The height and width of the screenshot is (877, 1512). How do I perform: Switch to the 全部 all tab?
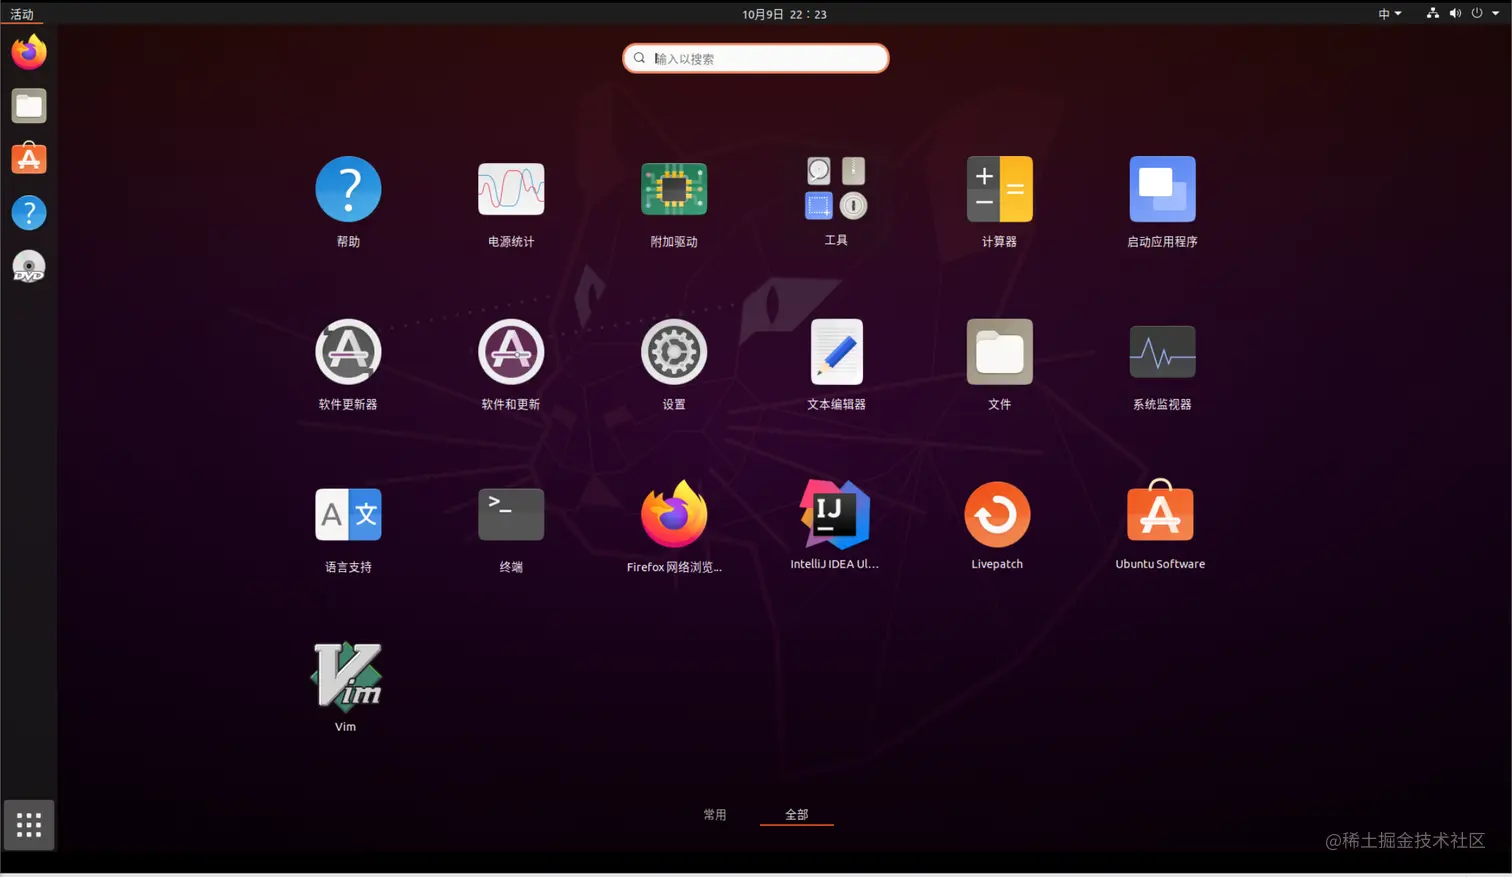[x=796, y=815]
